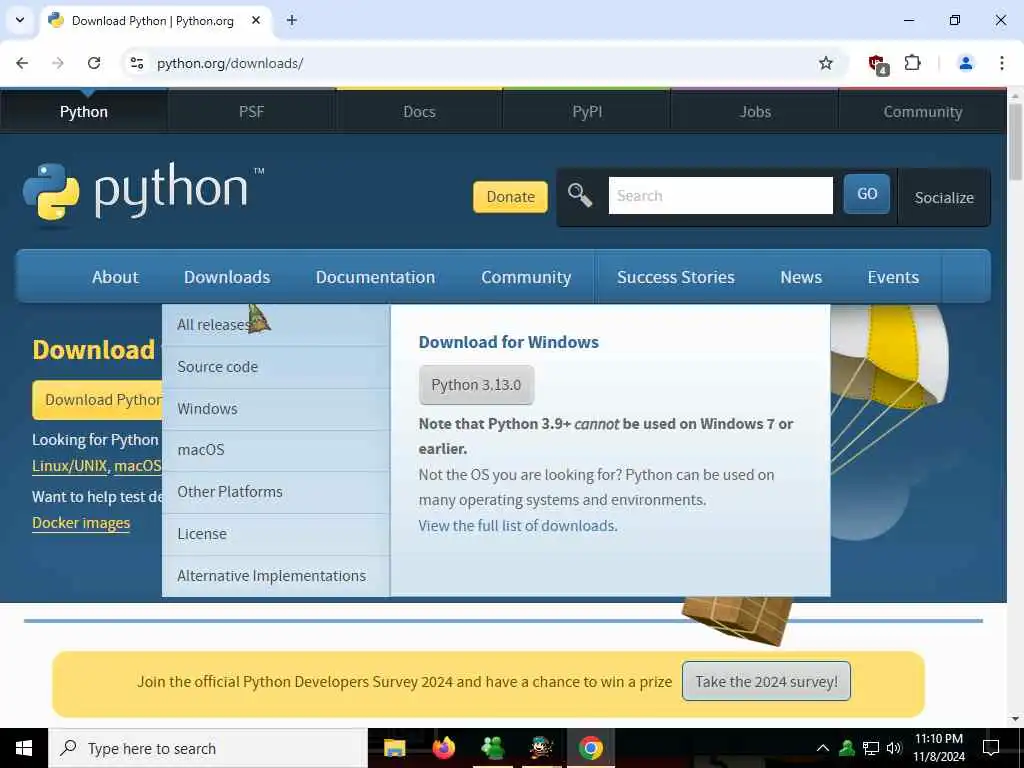
Task: Click the Donate button
Action: (x=510, y=197)
